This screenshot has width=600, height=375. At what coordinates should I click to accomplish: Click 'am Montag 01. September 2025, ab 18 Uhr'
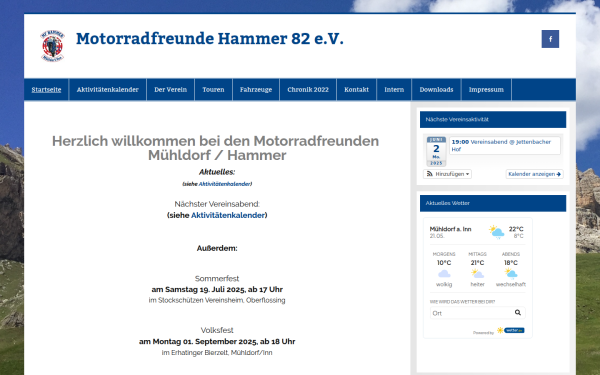coord(217,341)
